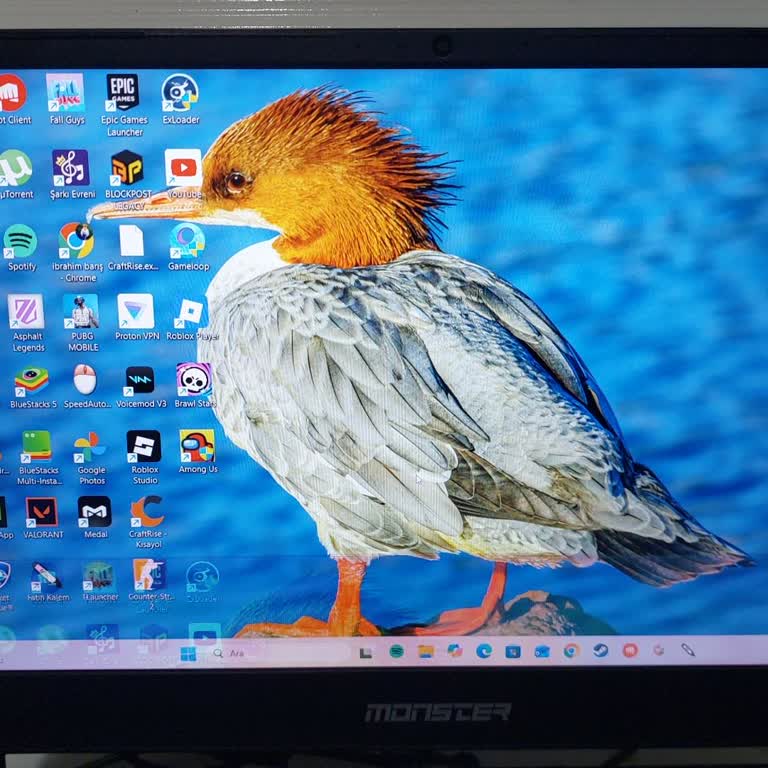Open the Windows Start menu button

tap(188, 653)
